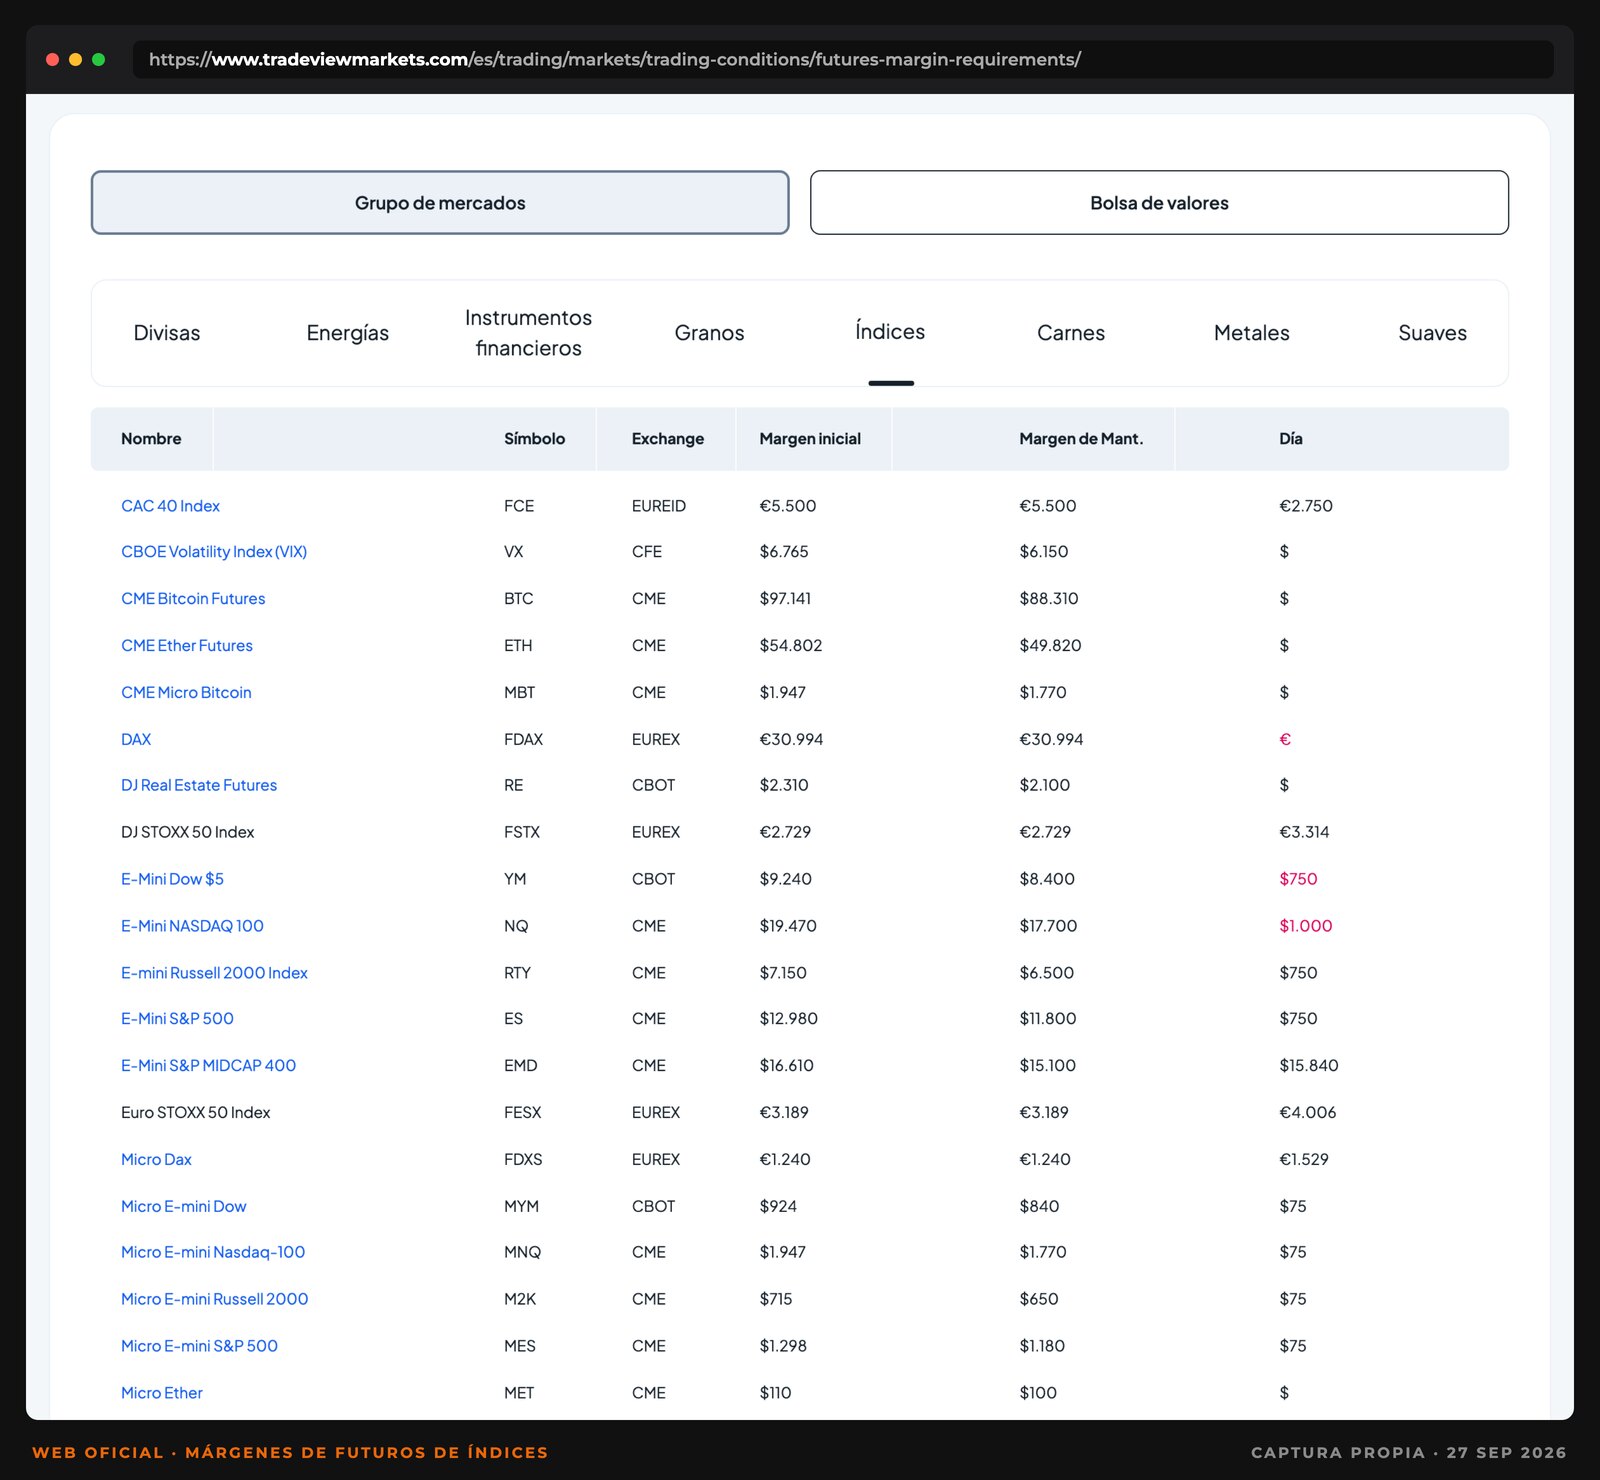Open the Micro E-mini Dow link
The width and height of the screenshot is (1600, 1480).
(x=184, y=1207)
